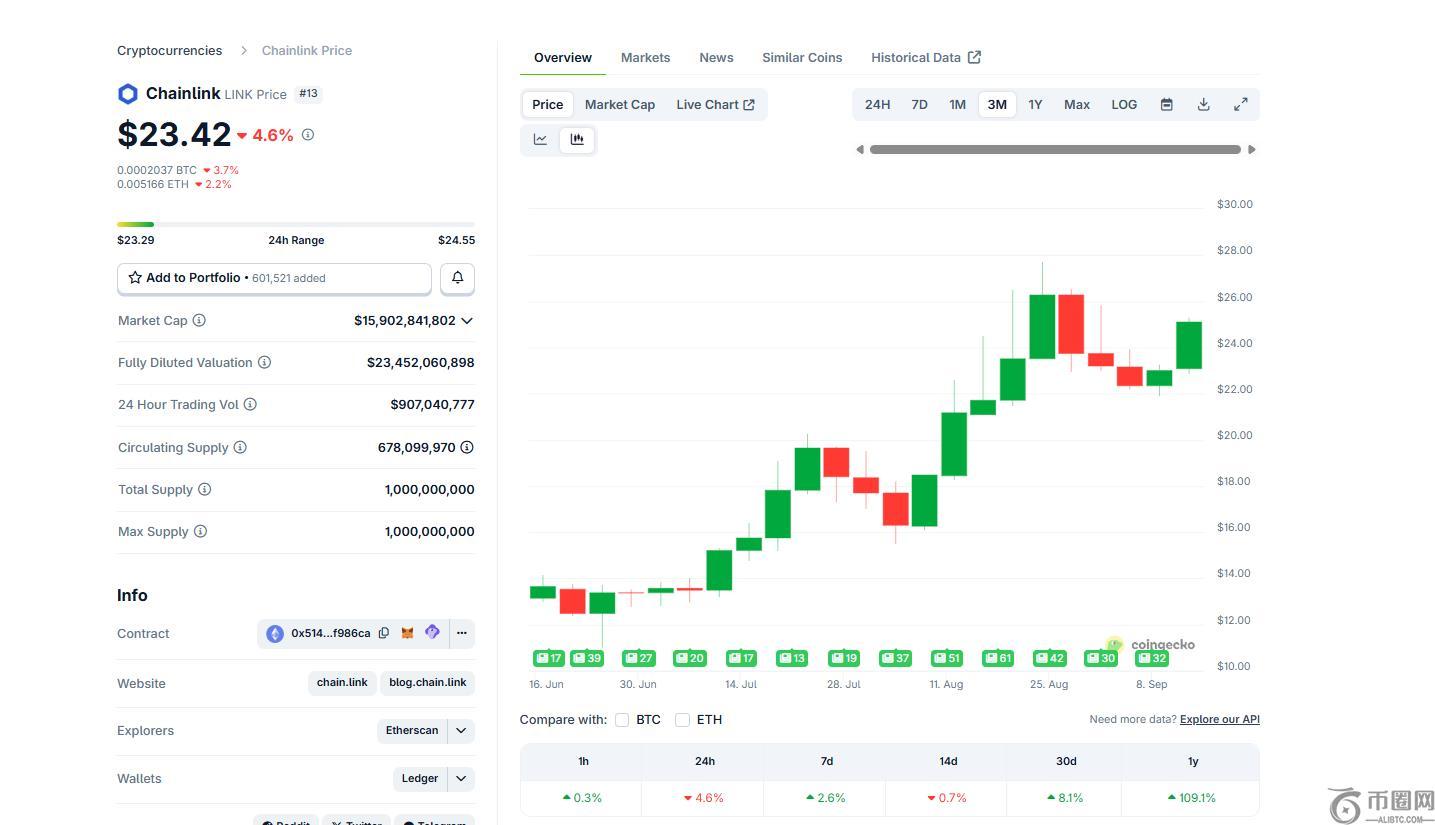The image size is (1435, 825).
Task: Open the calendar date range picker
Action: pos(1166,105)
